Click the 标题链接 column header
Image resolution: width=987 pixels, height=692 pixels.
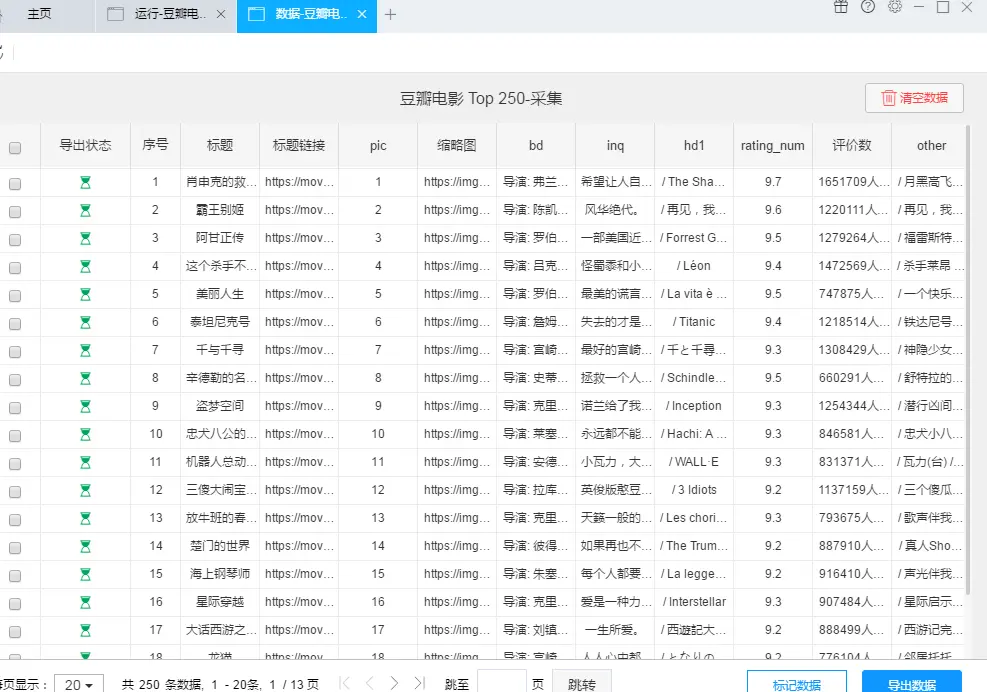click(x=299, y=145)
